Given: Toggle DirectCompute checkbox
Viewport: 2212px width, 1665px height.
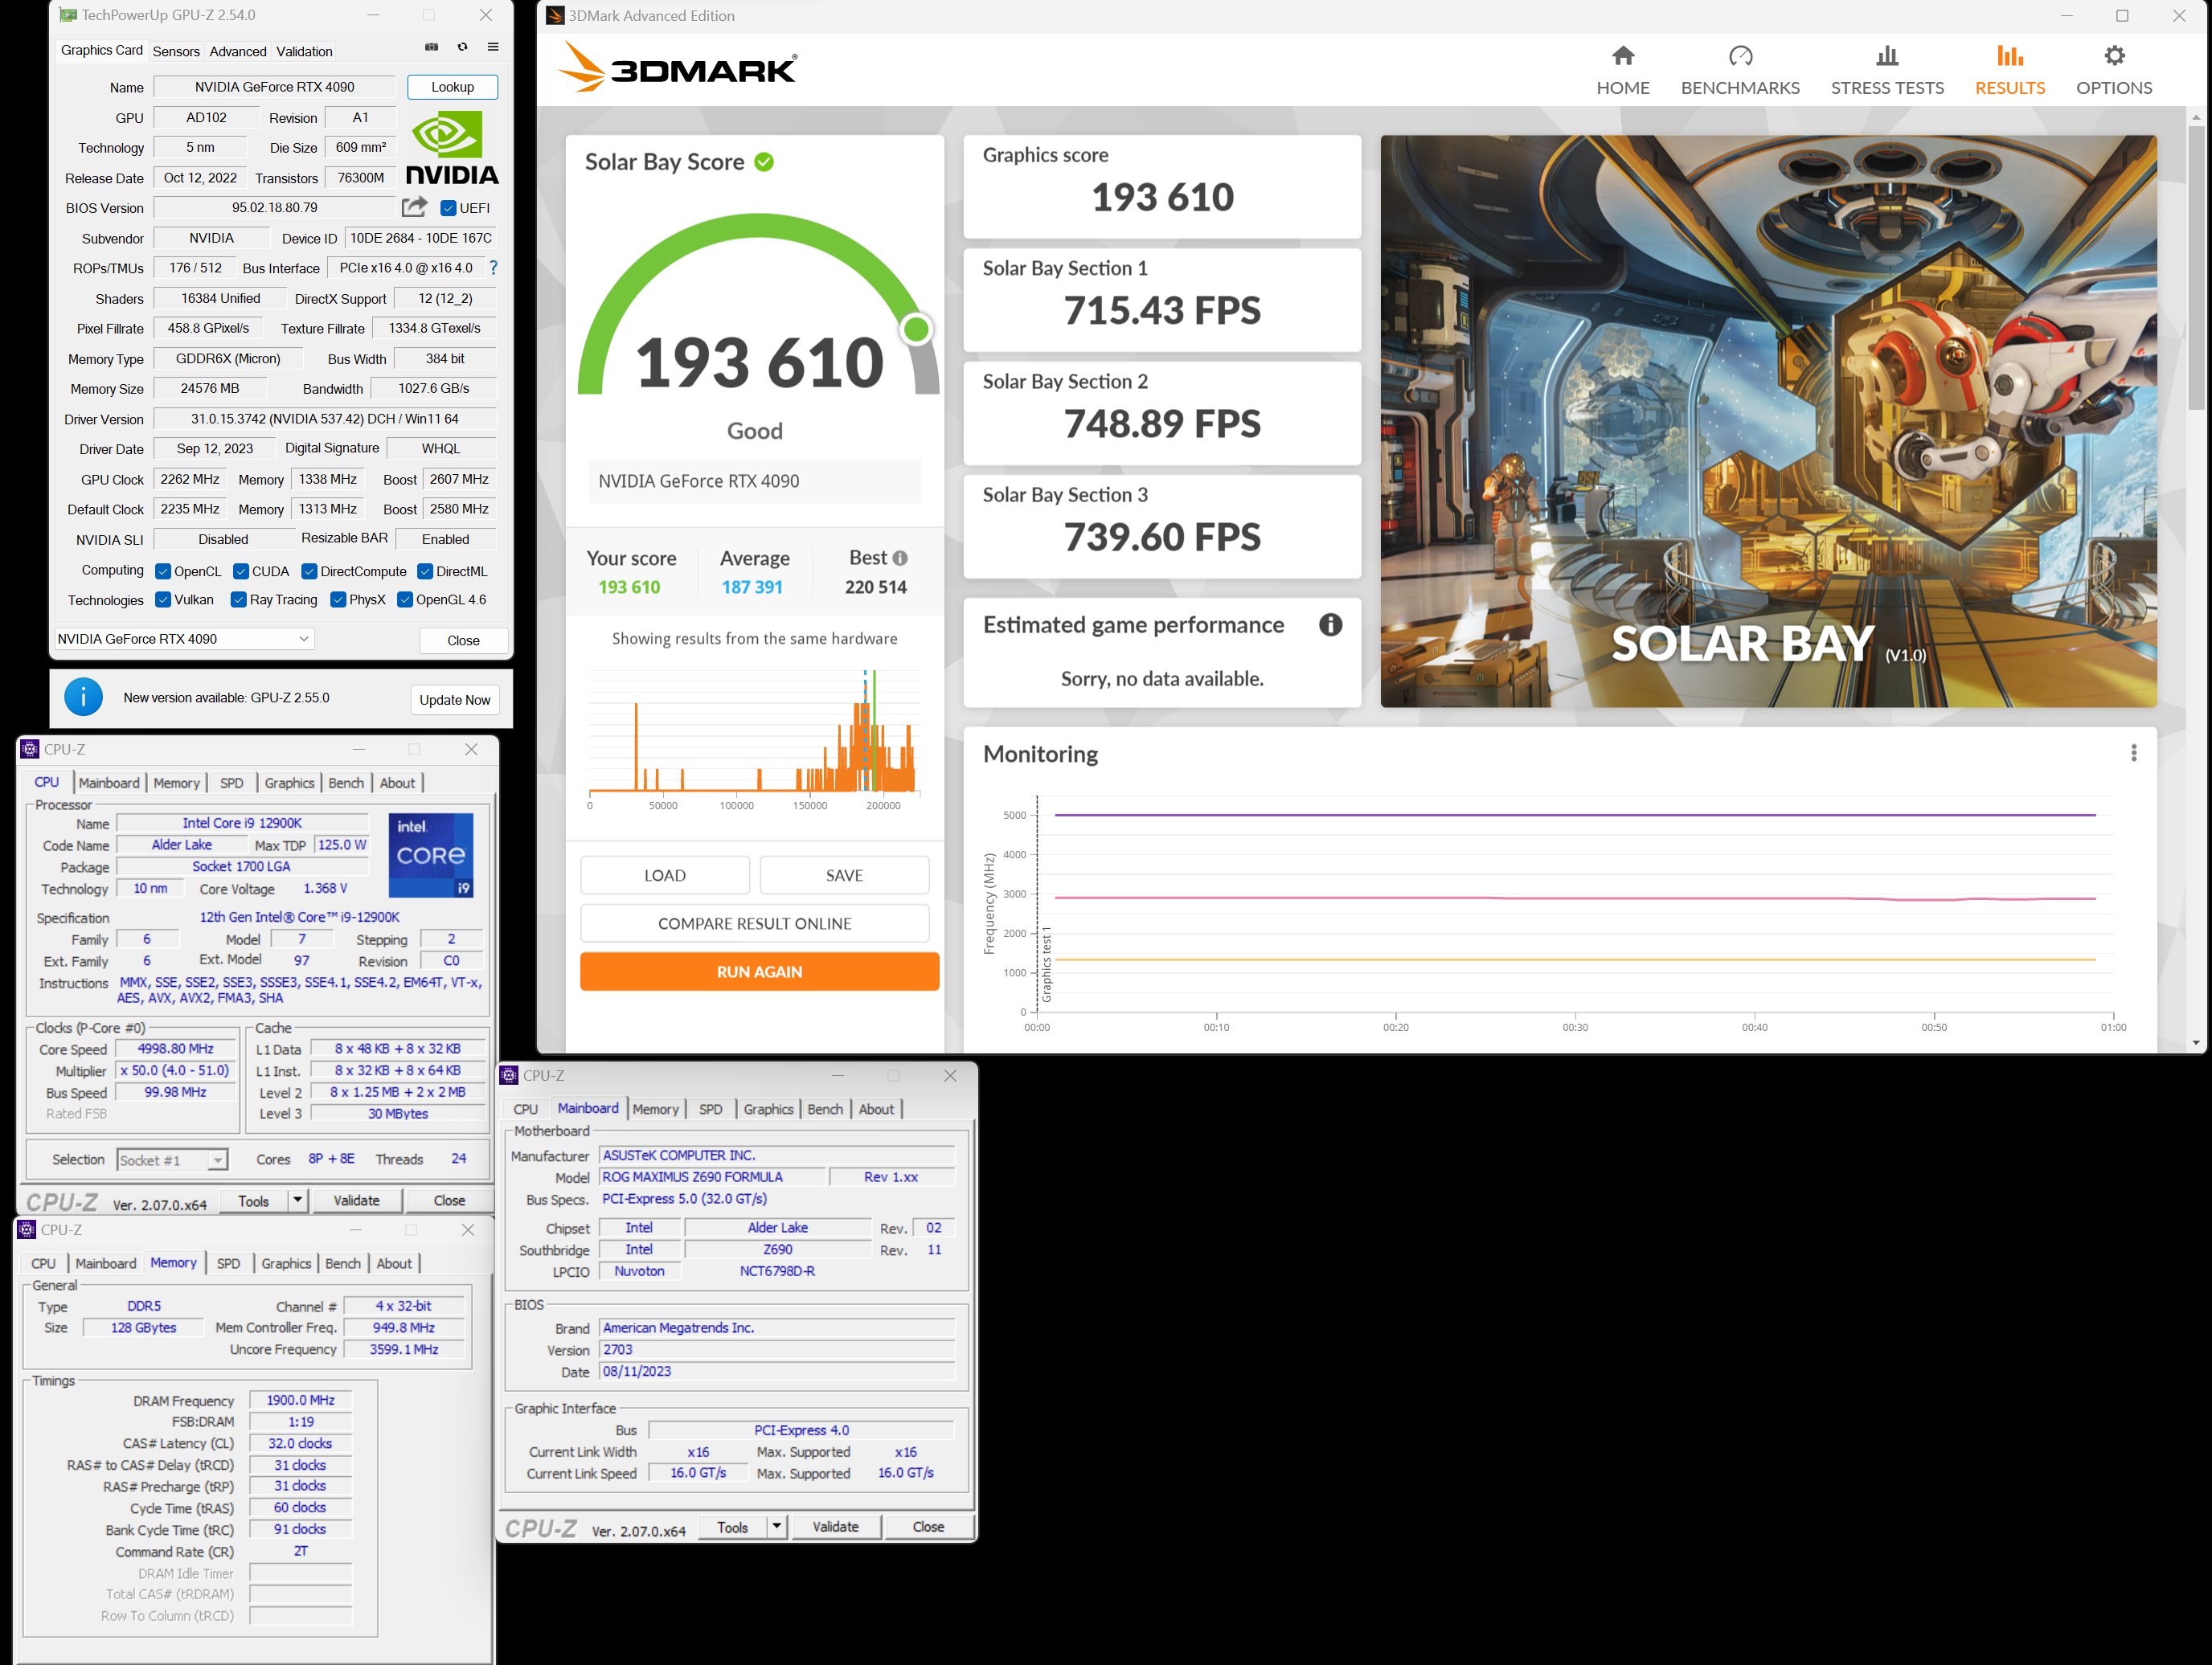Looking at the screenshot, I should [309, 571].
